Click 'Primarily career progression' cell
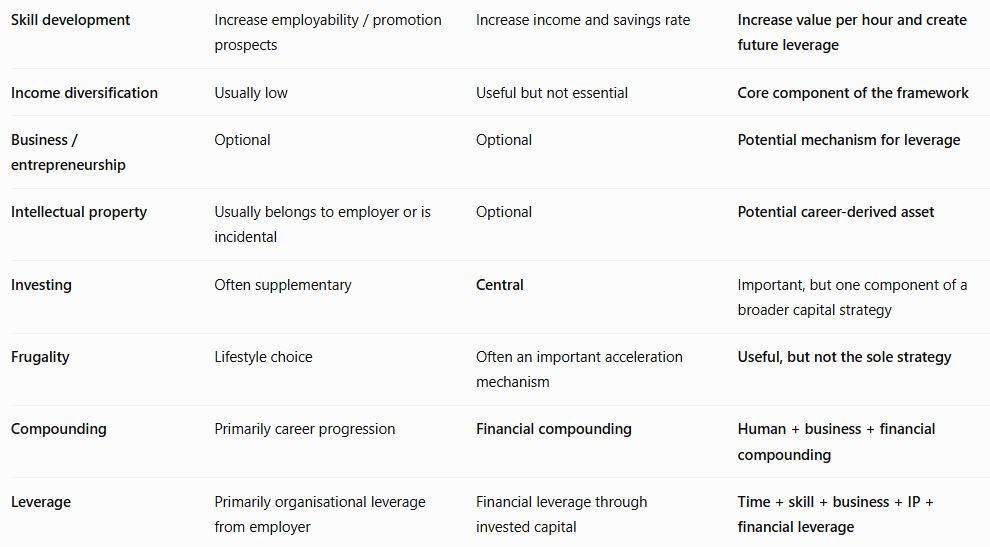Image resolution: width=990 pixels, height=547 pixels. [x=304, y=429]
